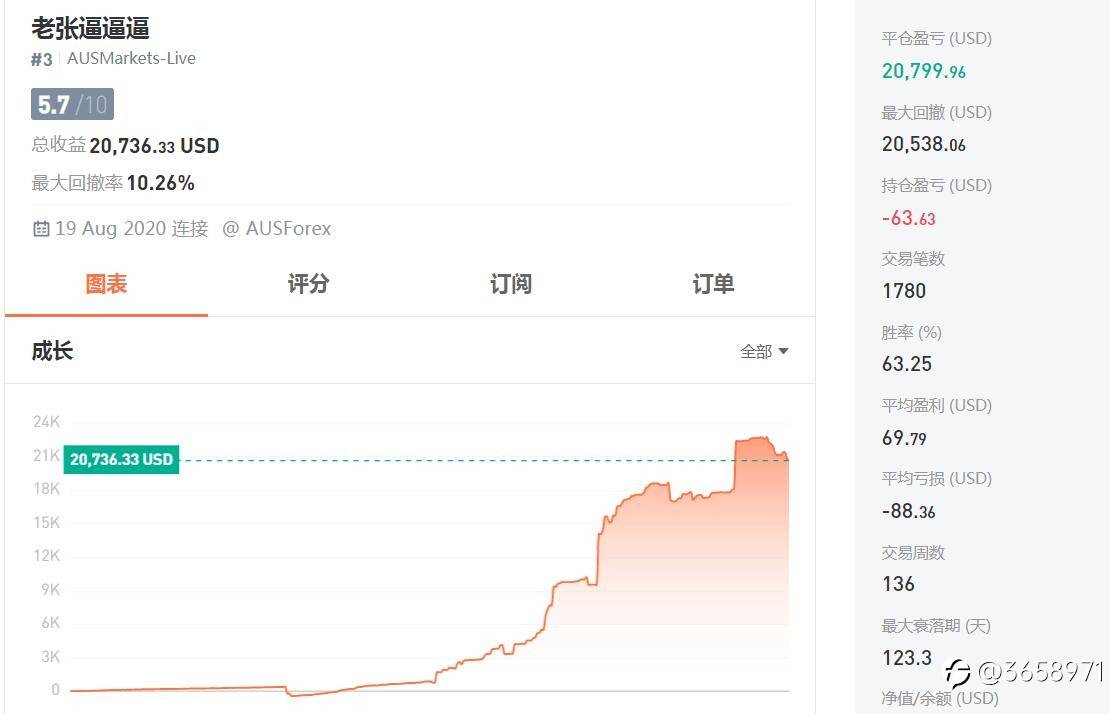The width and height of the screenshot is (1110, 714).
Task: Click the calendar icon beside 19 Aug 2020
Action: pyautogui.click(x=41, y=229)
